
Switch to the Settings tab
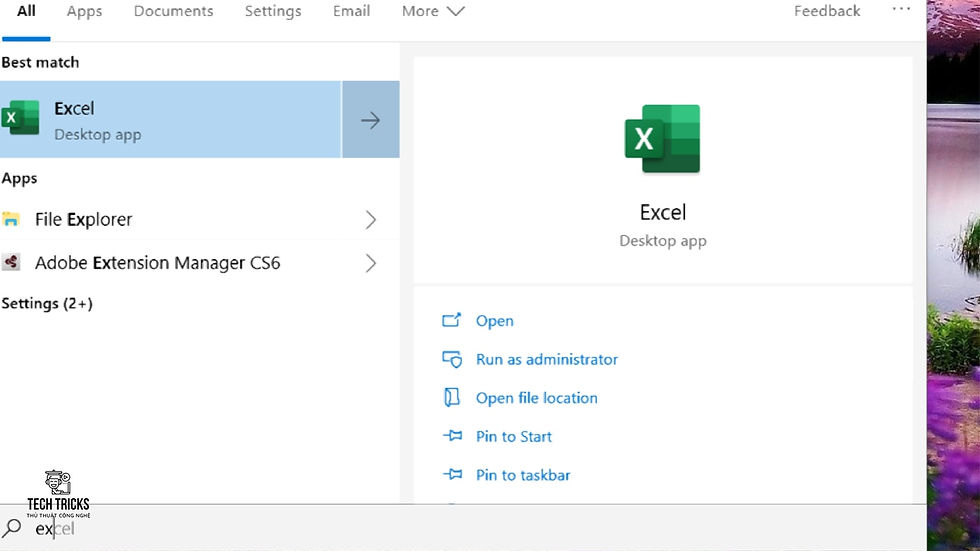(272, 11)
